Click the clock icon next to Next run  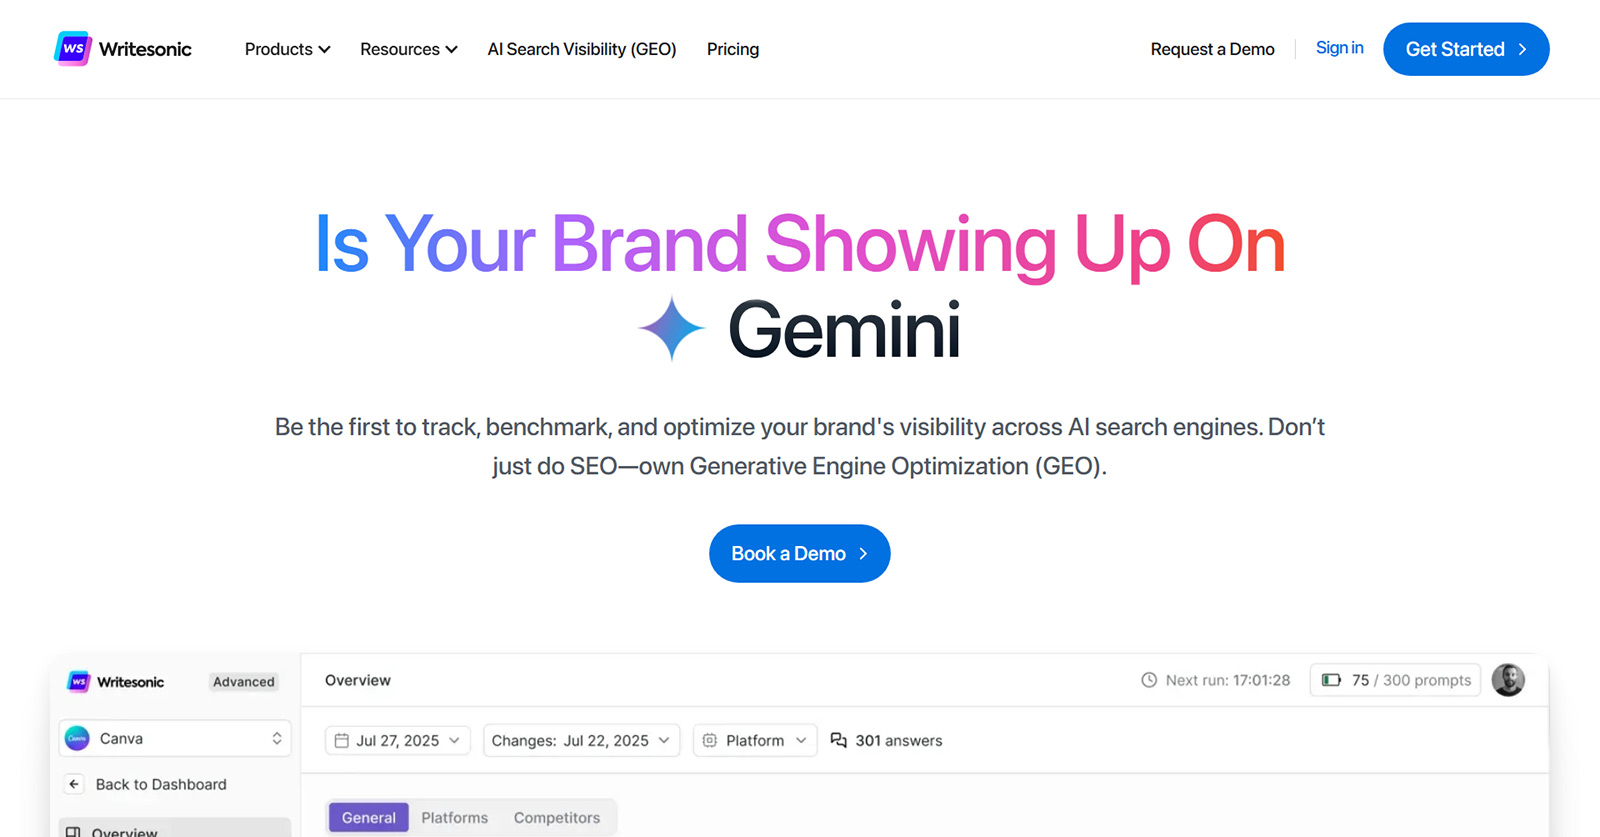(1149, 680)
